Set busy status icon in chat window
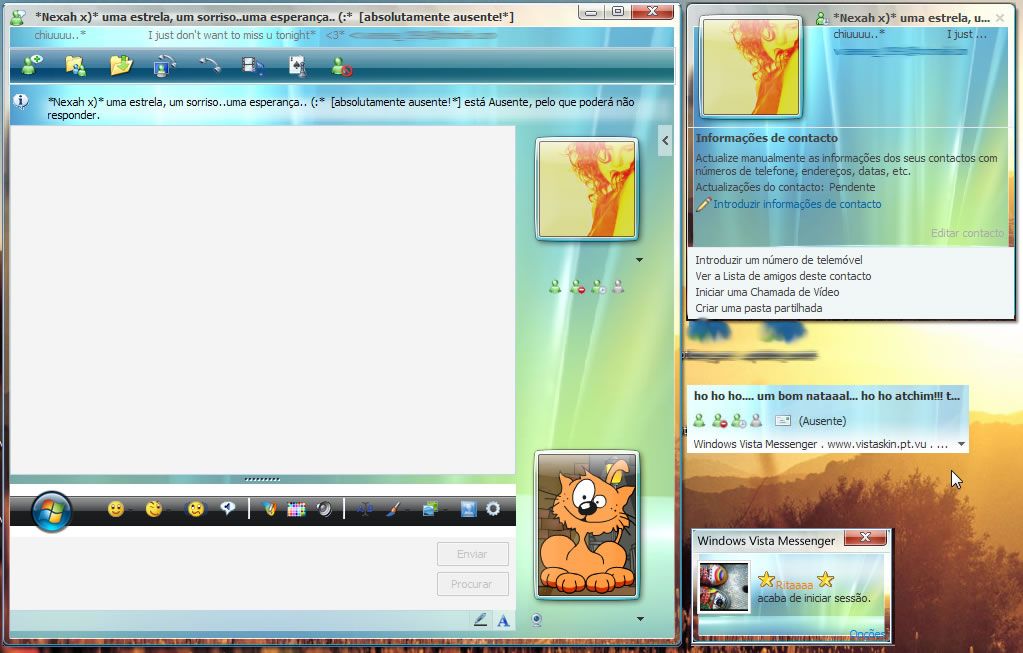This screenshot has width=1023, height=653. tap(577, 286)
